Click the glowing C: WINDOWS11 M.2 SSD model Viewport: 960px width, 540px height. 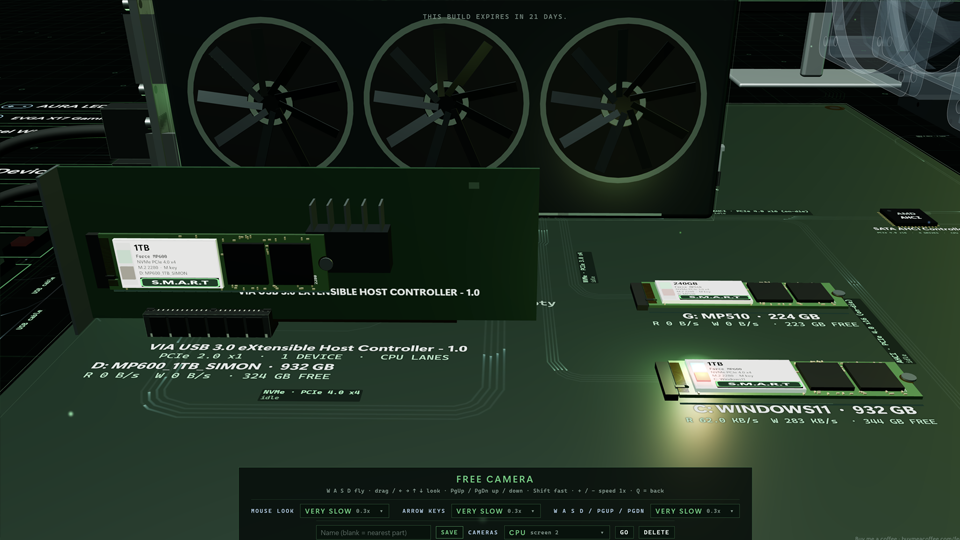[x=787, y=378]
